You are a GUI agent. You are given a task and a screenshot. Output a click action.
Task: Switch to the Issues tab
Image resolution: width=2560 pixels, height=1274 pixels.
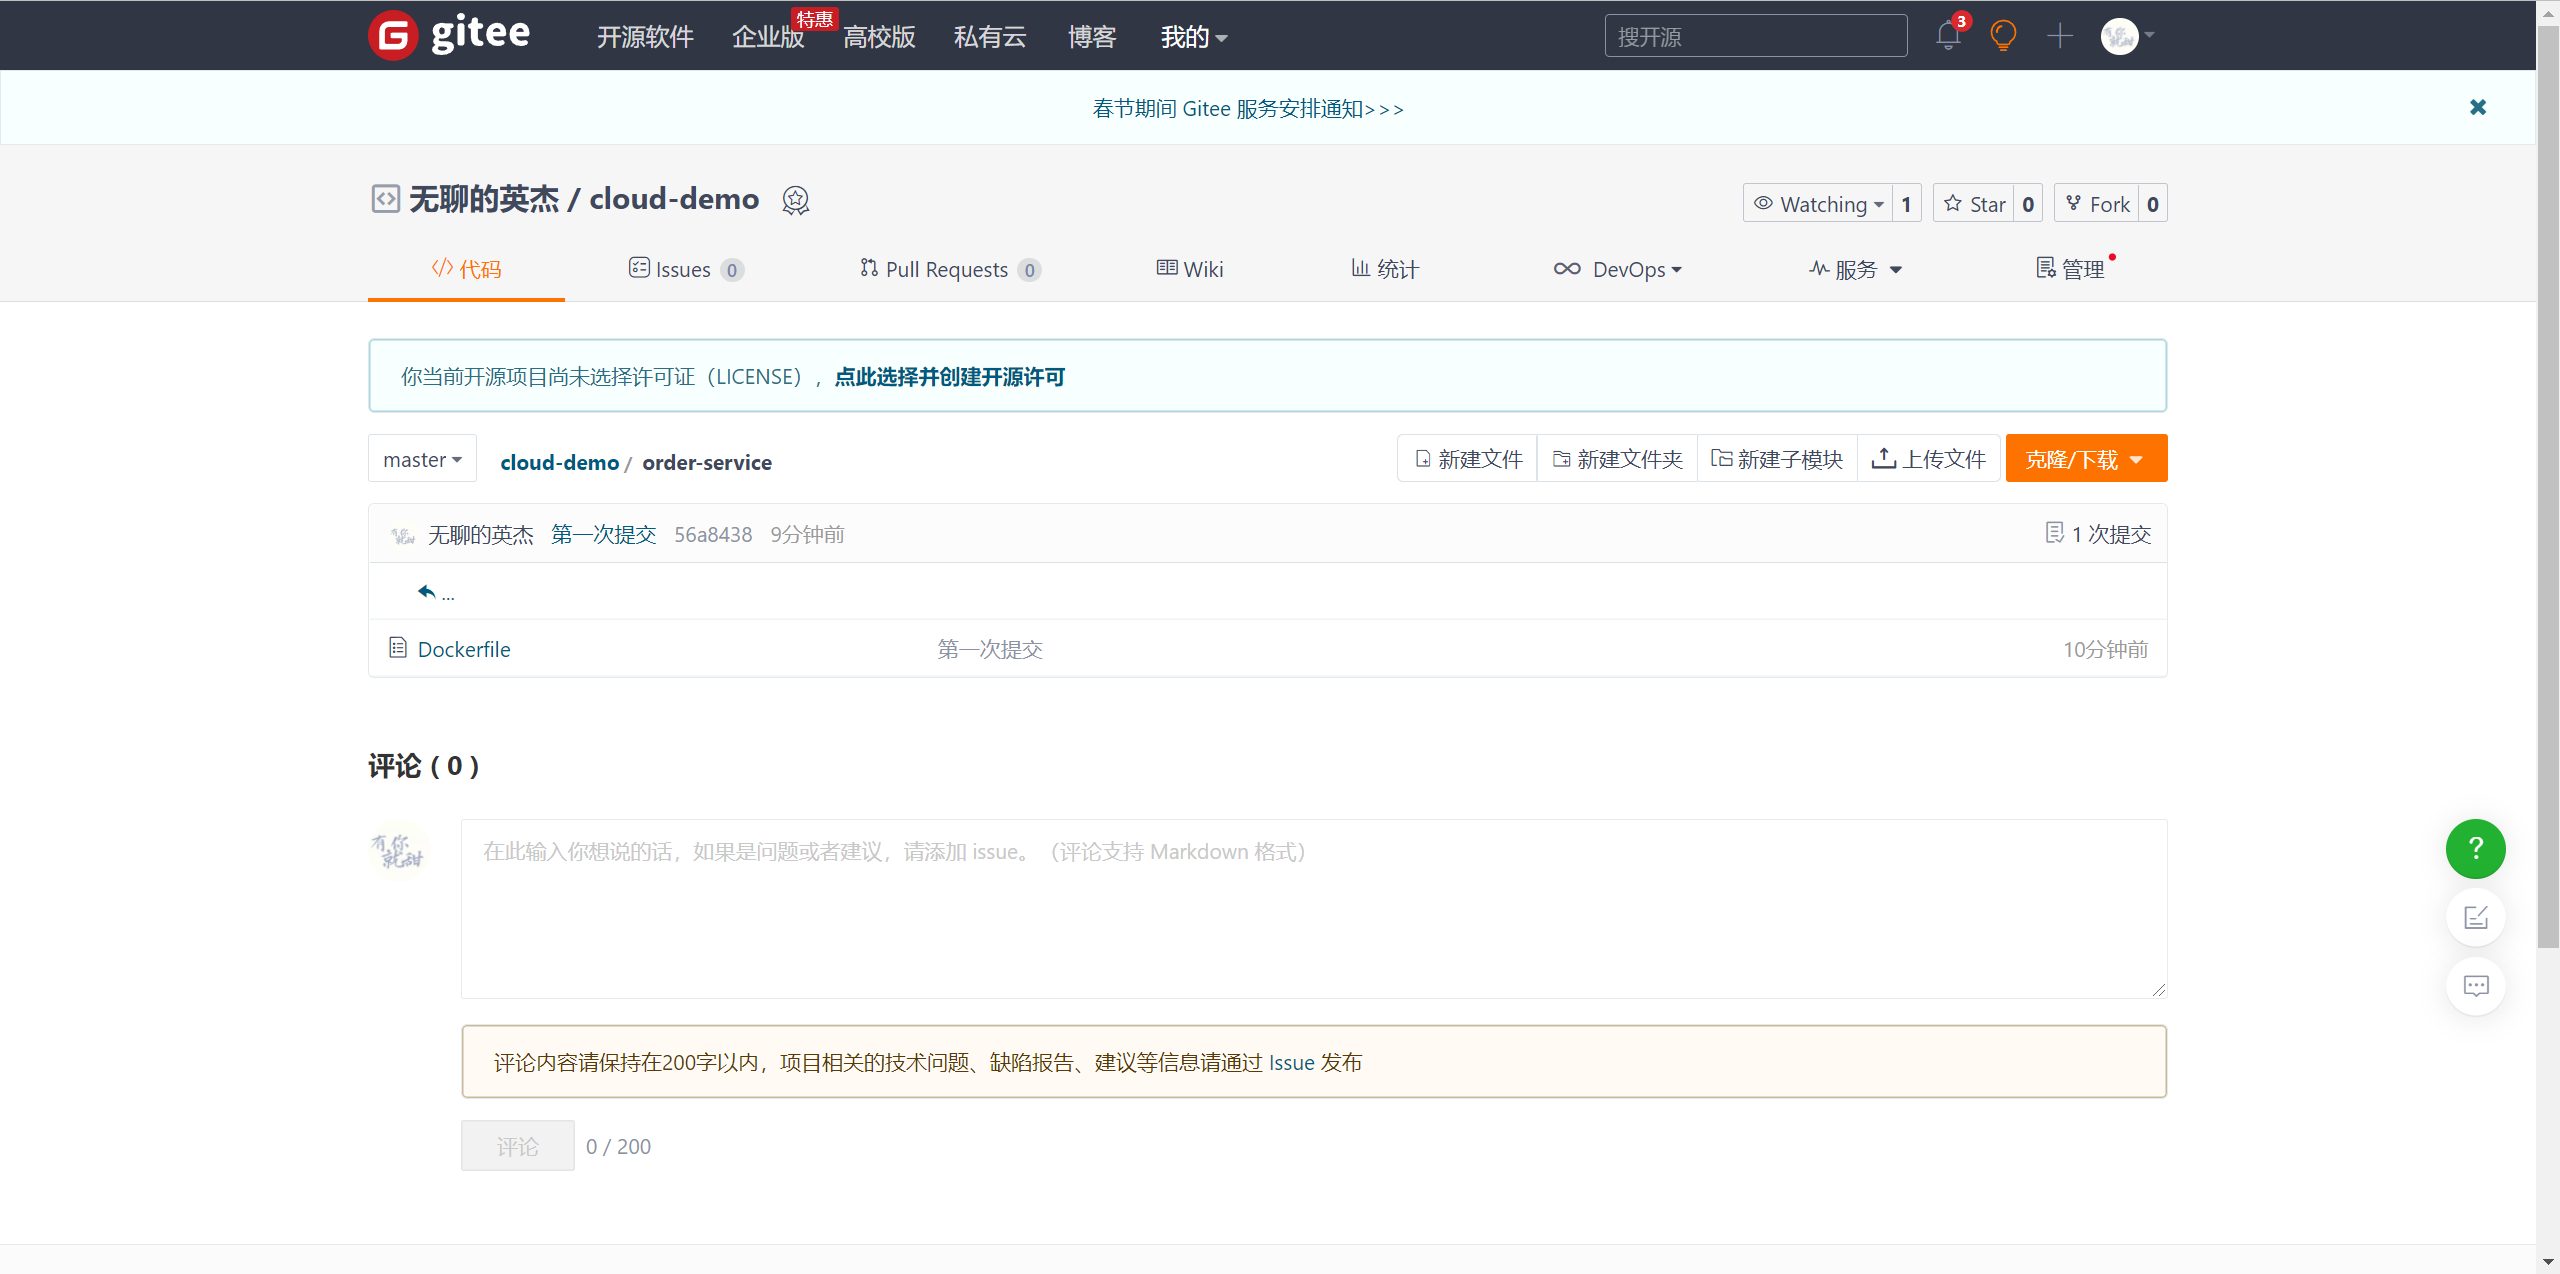[684, 269]
